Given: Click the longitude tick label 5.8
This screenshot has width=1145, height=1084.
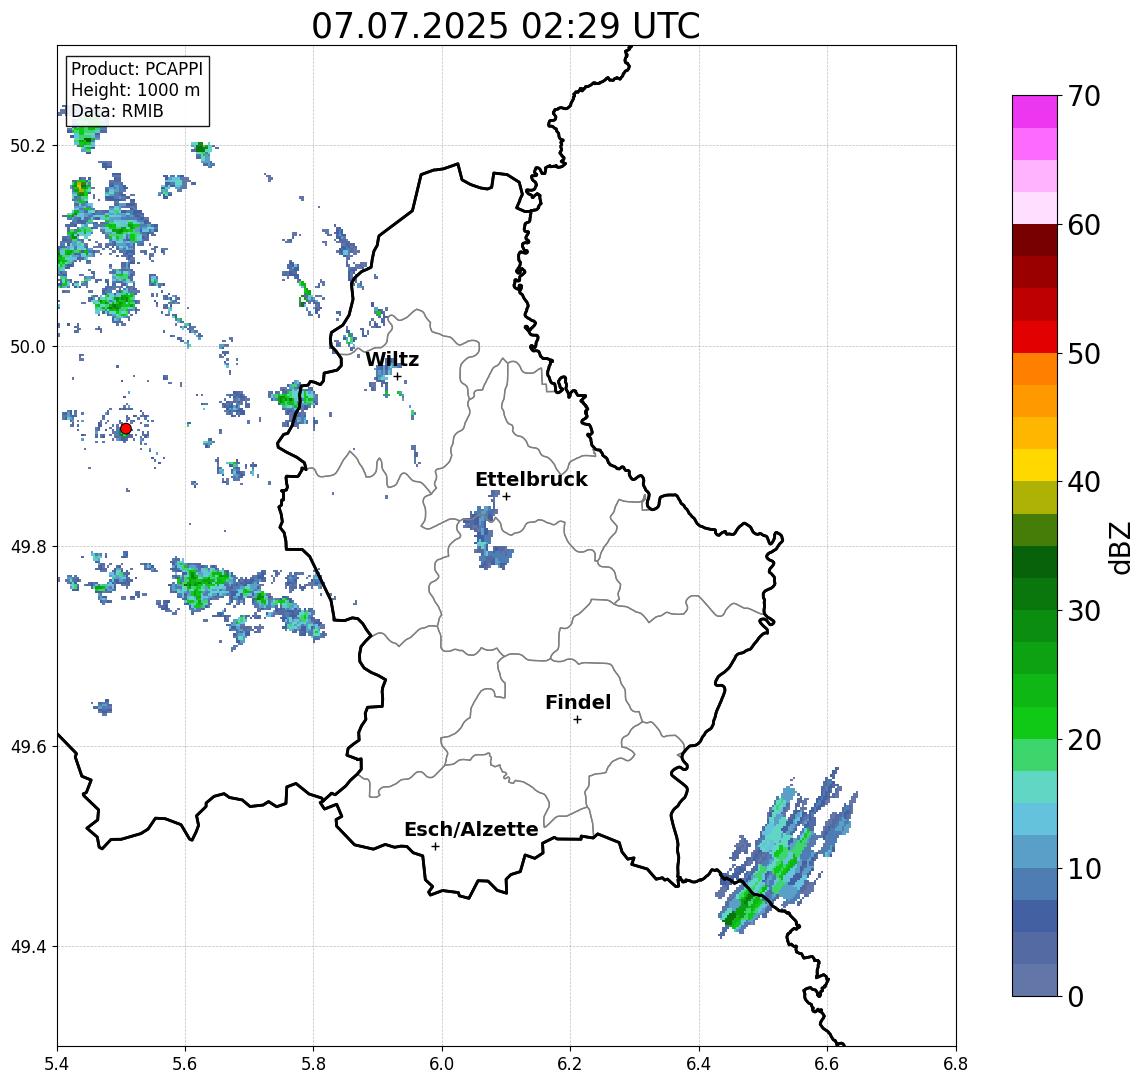Looking at the screenshot, I should pyautogui.click(x=314, y=1064).
